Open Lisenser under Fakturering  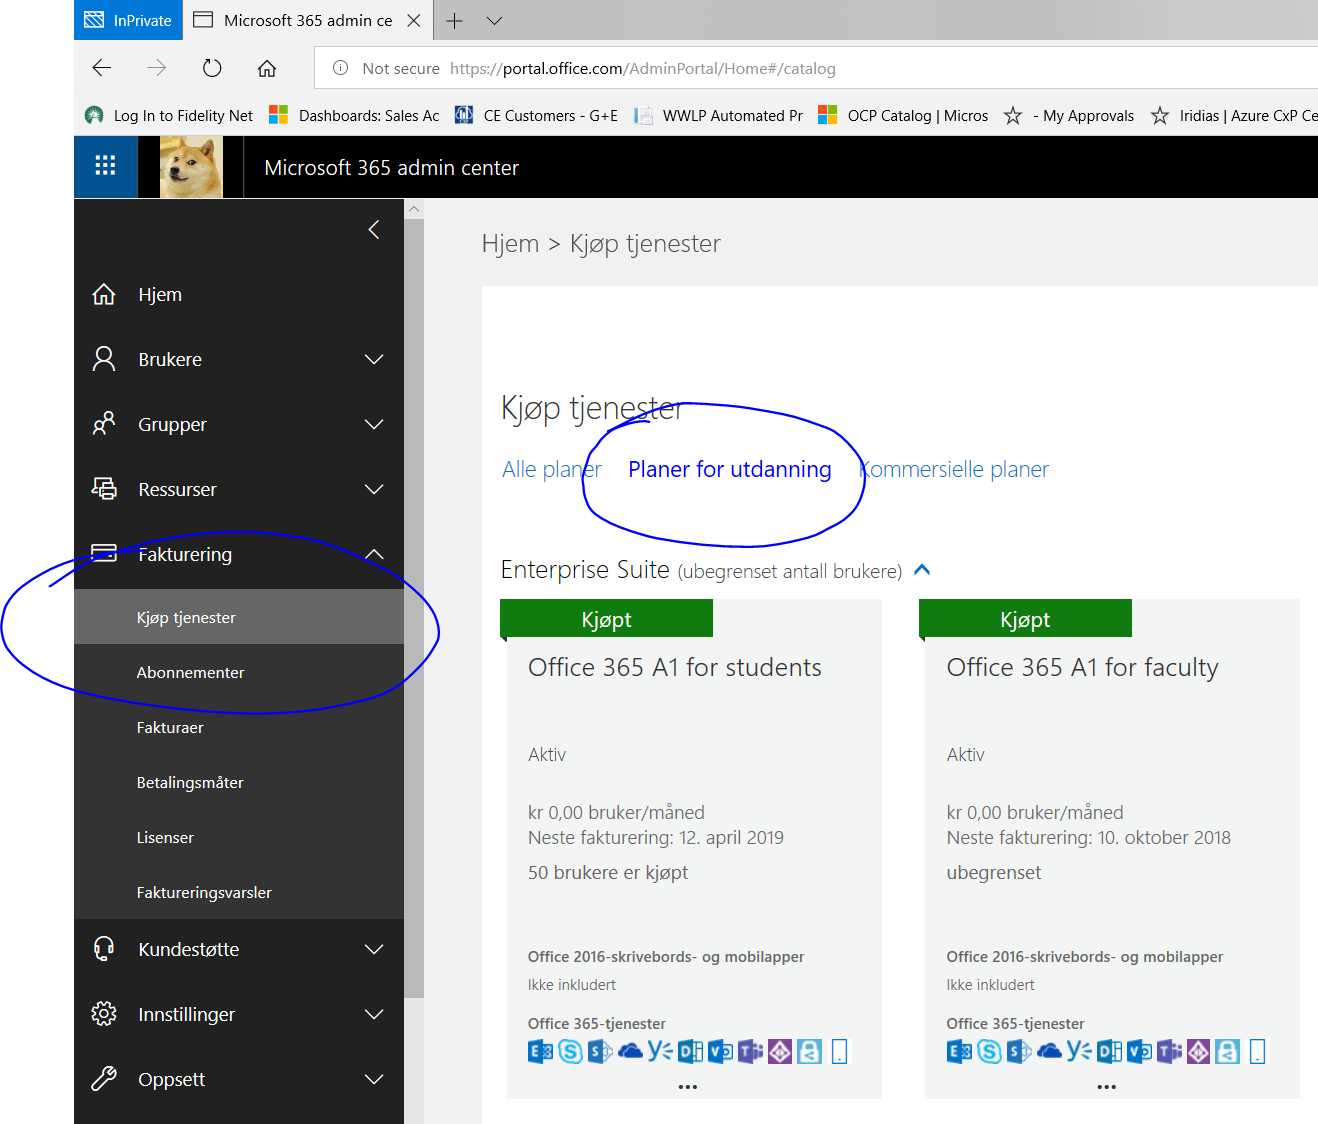coord(165,838)
